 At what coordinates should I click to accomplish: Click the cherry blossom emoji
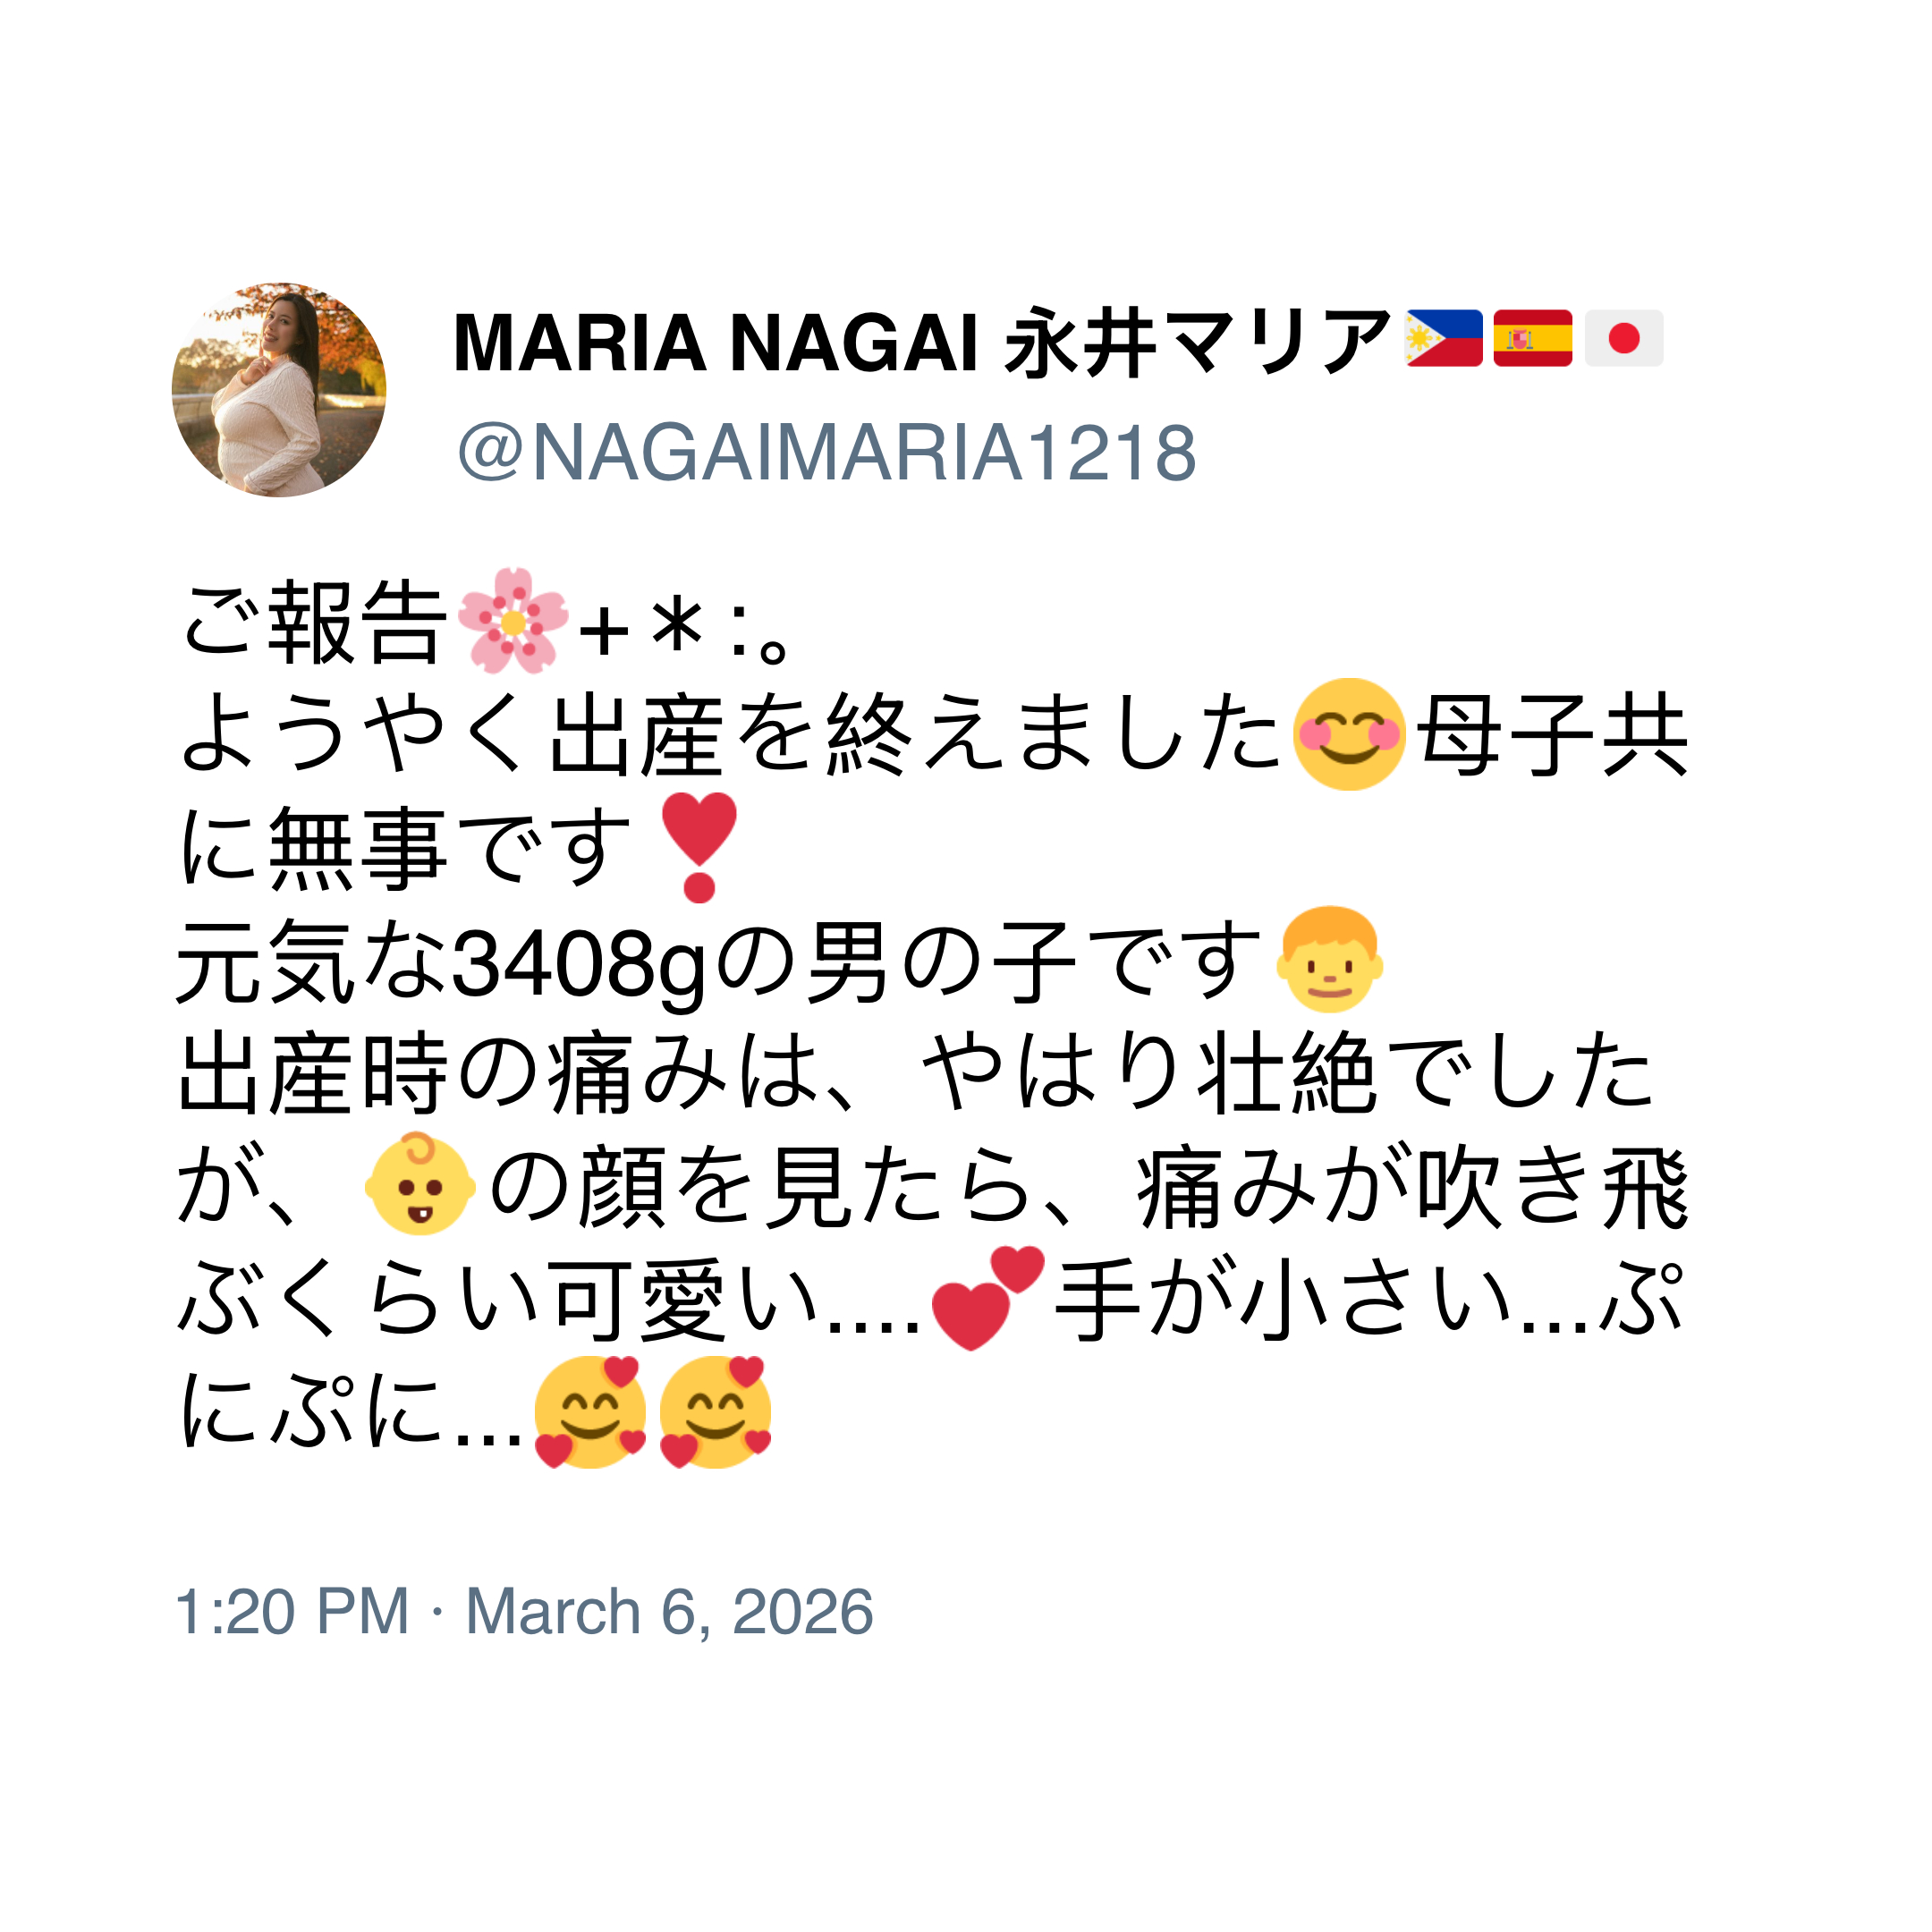(513, 622)
